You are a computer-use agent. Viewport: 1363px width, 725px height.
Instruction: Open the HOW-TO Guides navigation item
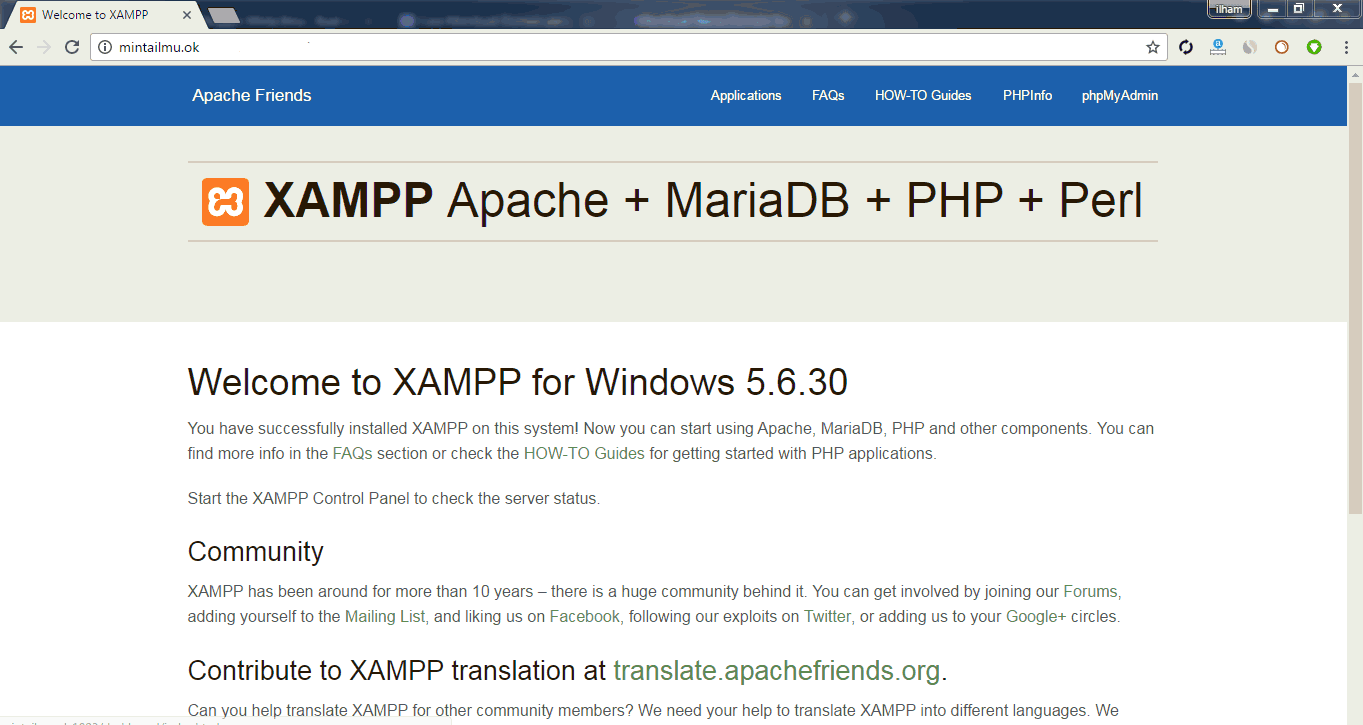coord(923,96)
